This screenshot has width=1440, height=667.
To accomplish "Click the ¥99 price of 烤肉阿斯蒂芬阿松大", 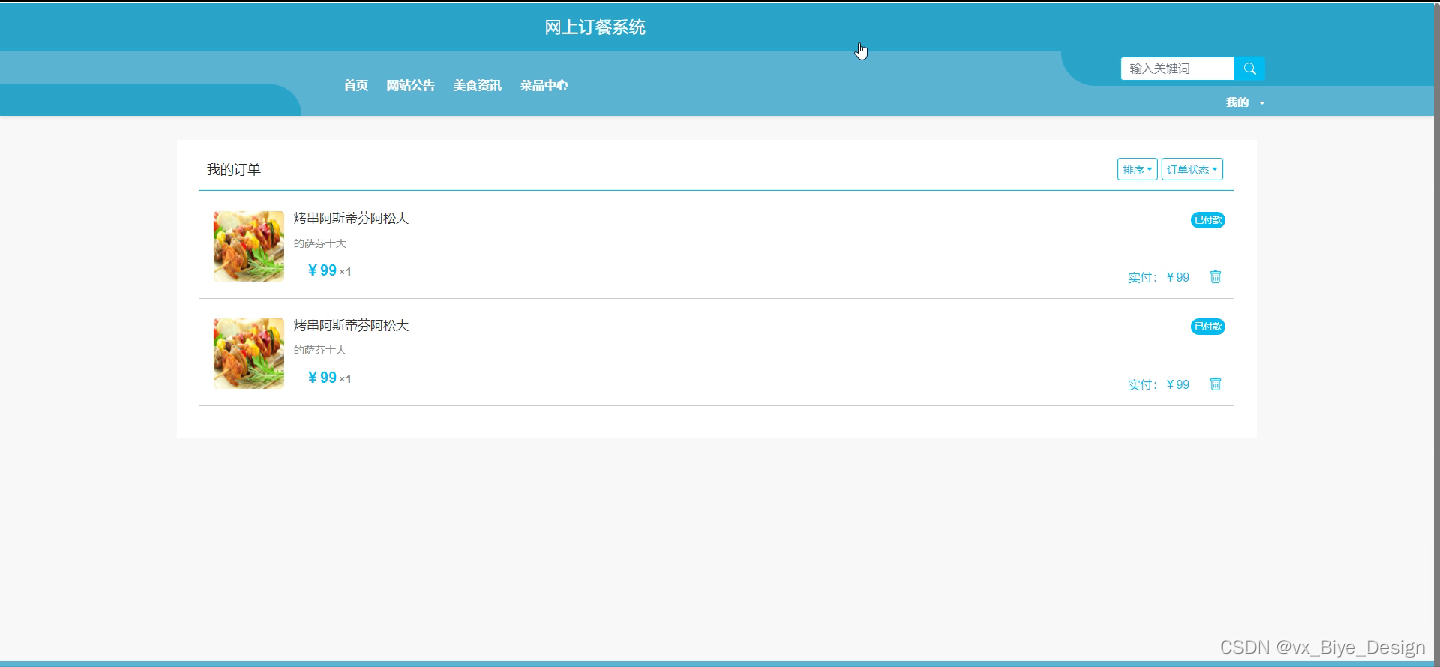I will 323,377.
